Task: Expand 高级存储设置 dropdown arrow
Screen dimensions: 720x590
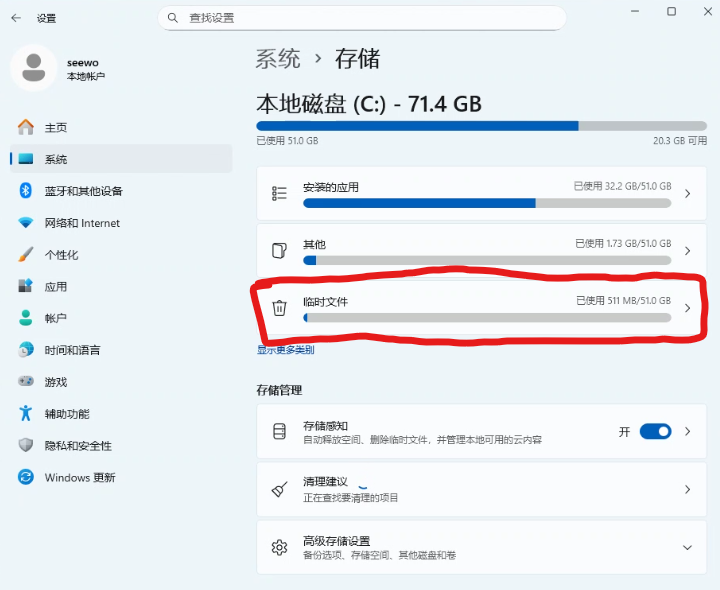Action: tap(687, 547)
